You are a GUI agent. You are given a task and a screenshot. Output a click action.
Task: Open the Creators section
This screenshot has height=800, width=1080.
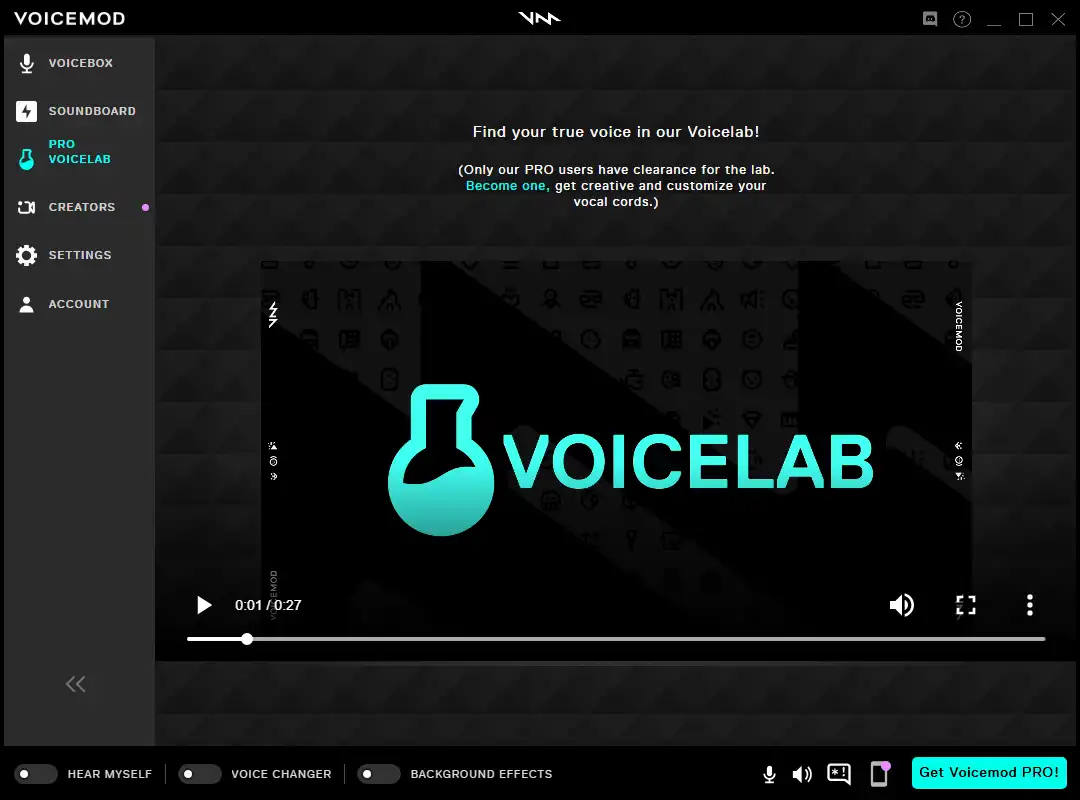coord(79,207)
